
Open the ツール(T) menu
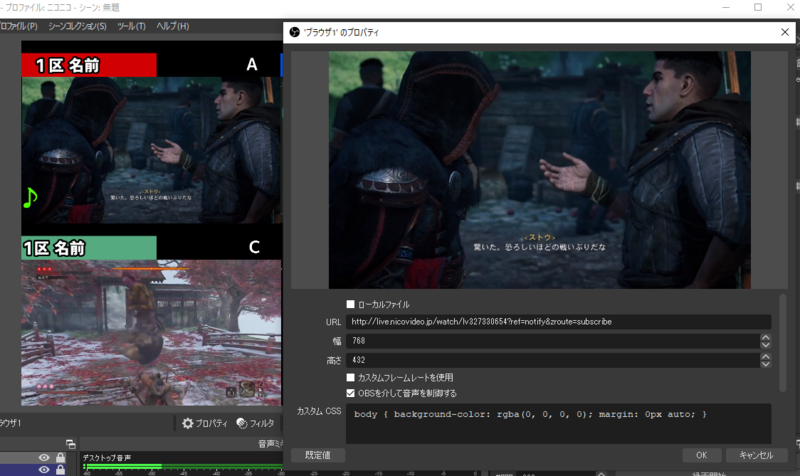pyautogui.click(x=131, y=25)
